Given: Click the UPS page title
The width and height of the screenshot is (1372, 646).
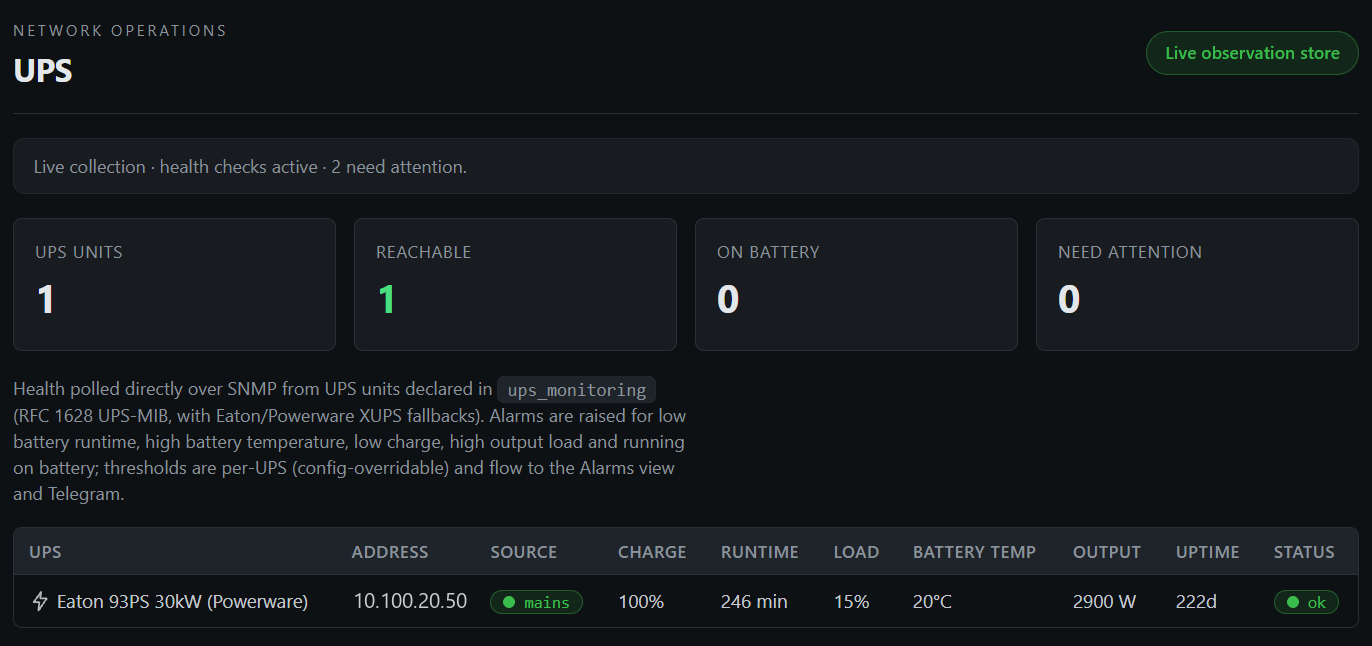Looking at the screenshot, I should [43, 71].
